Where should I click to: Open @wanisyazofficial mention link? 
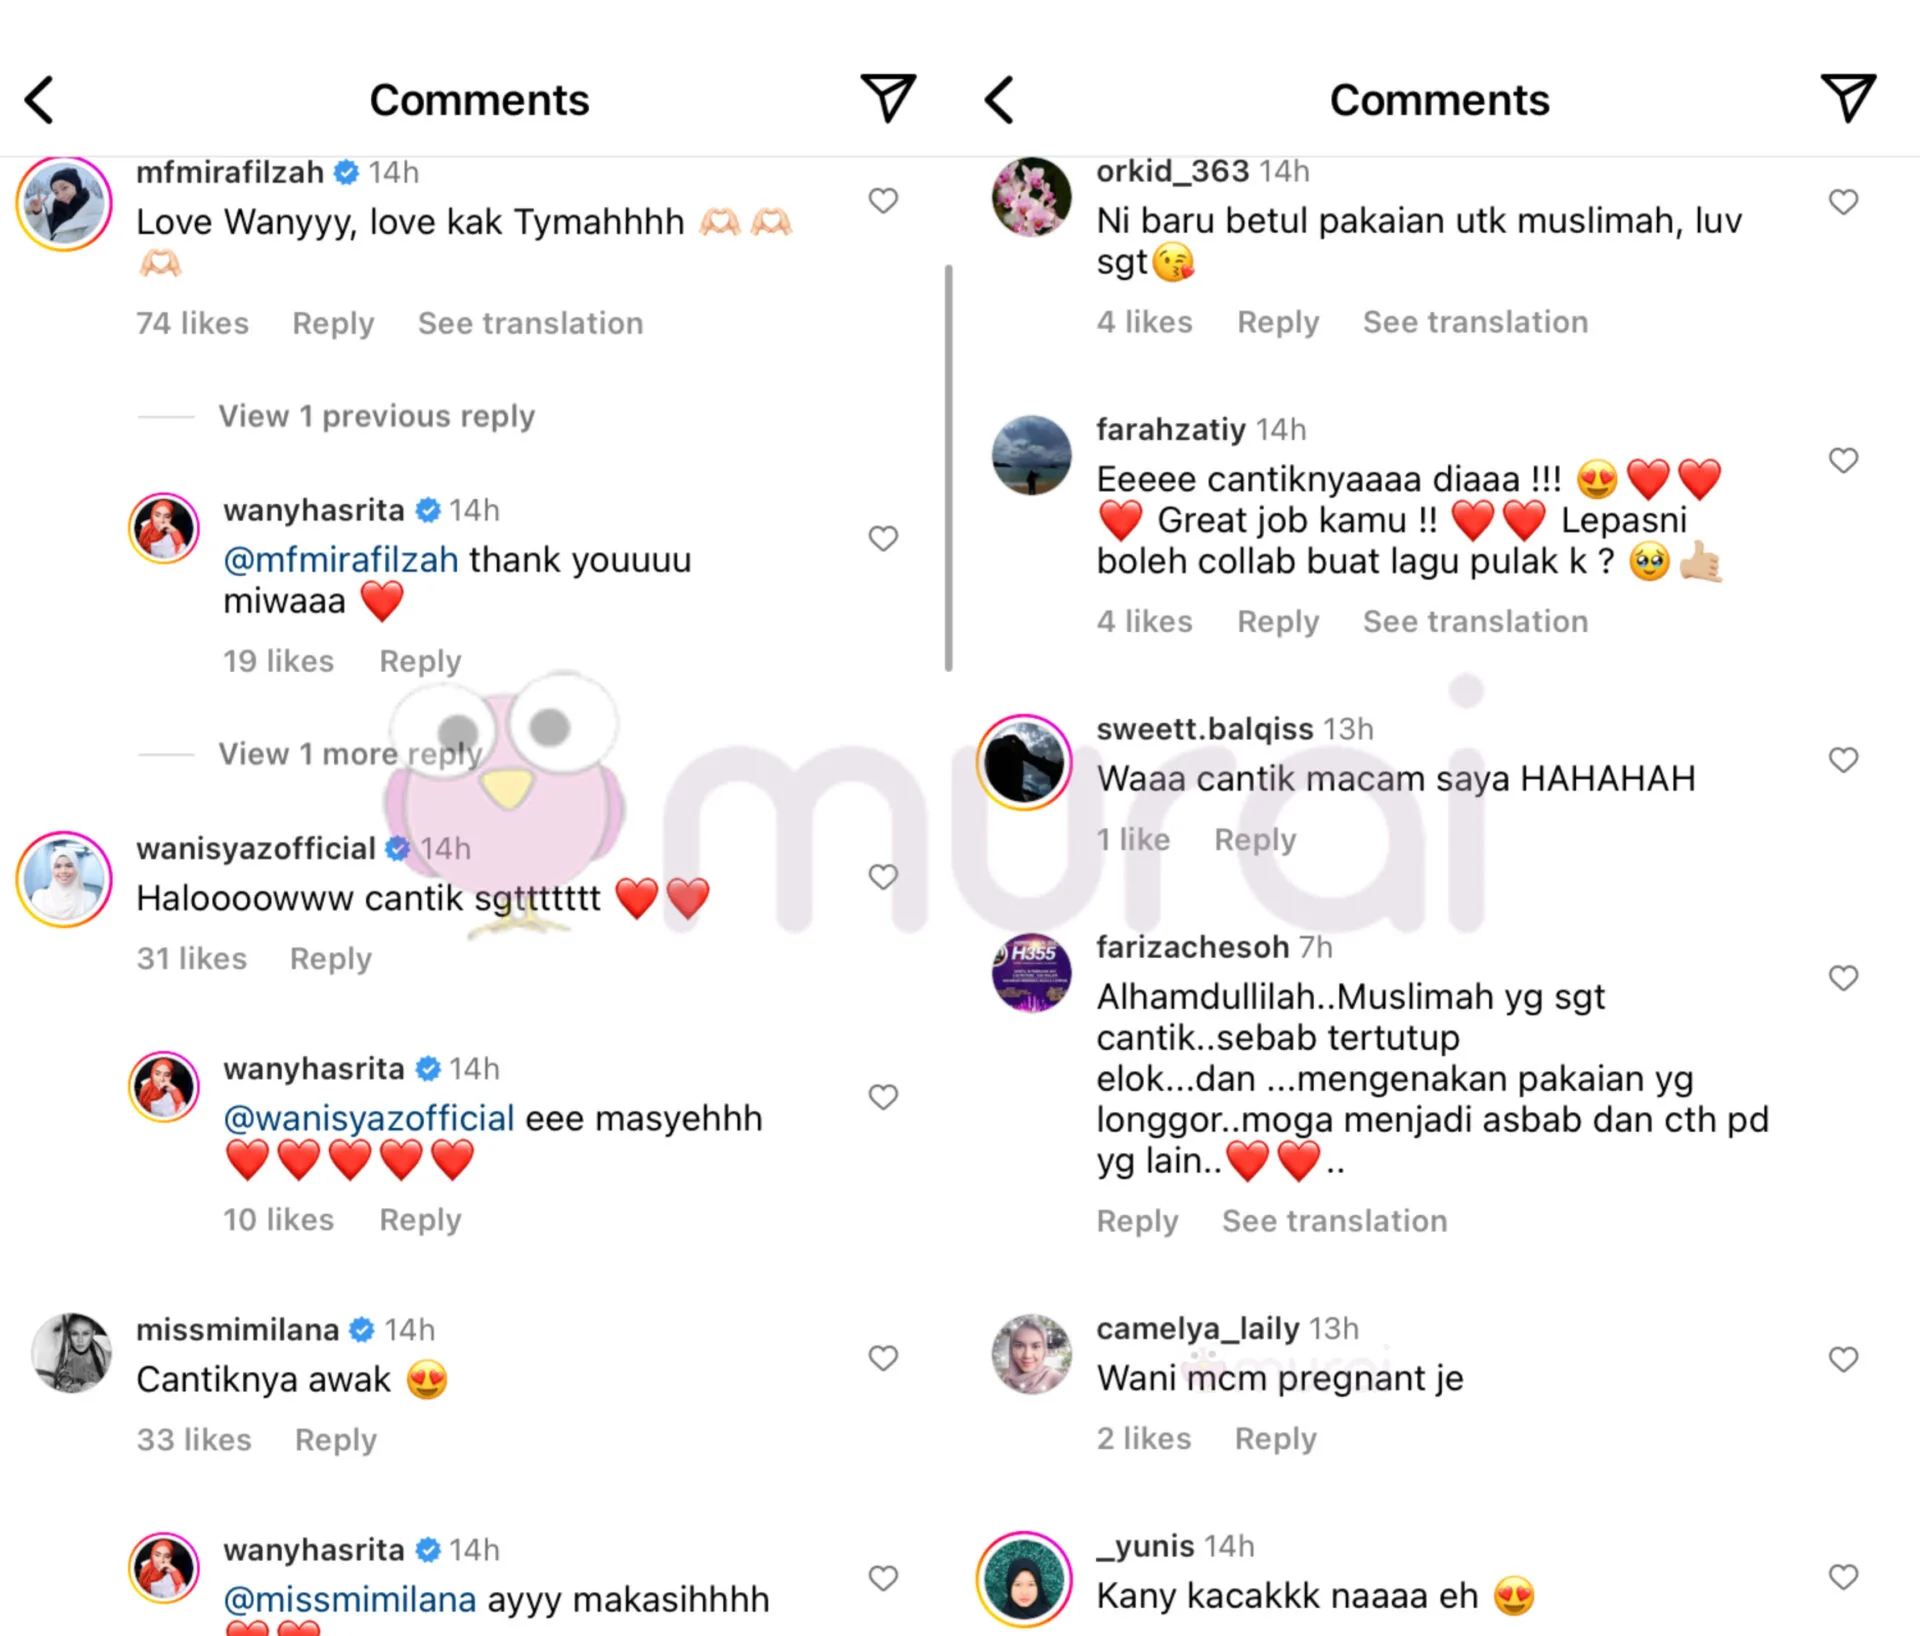[x=369, y=1118]
